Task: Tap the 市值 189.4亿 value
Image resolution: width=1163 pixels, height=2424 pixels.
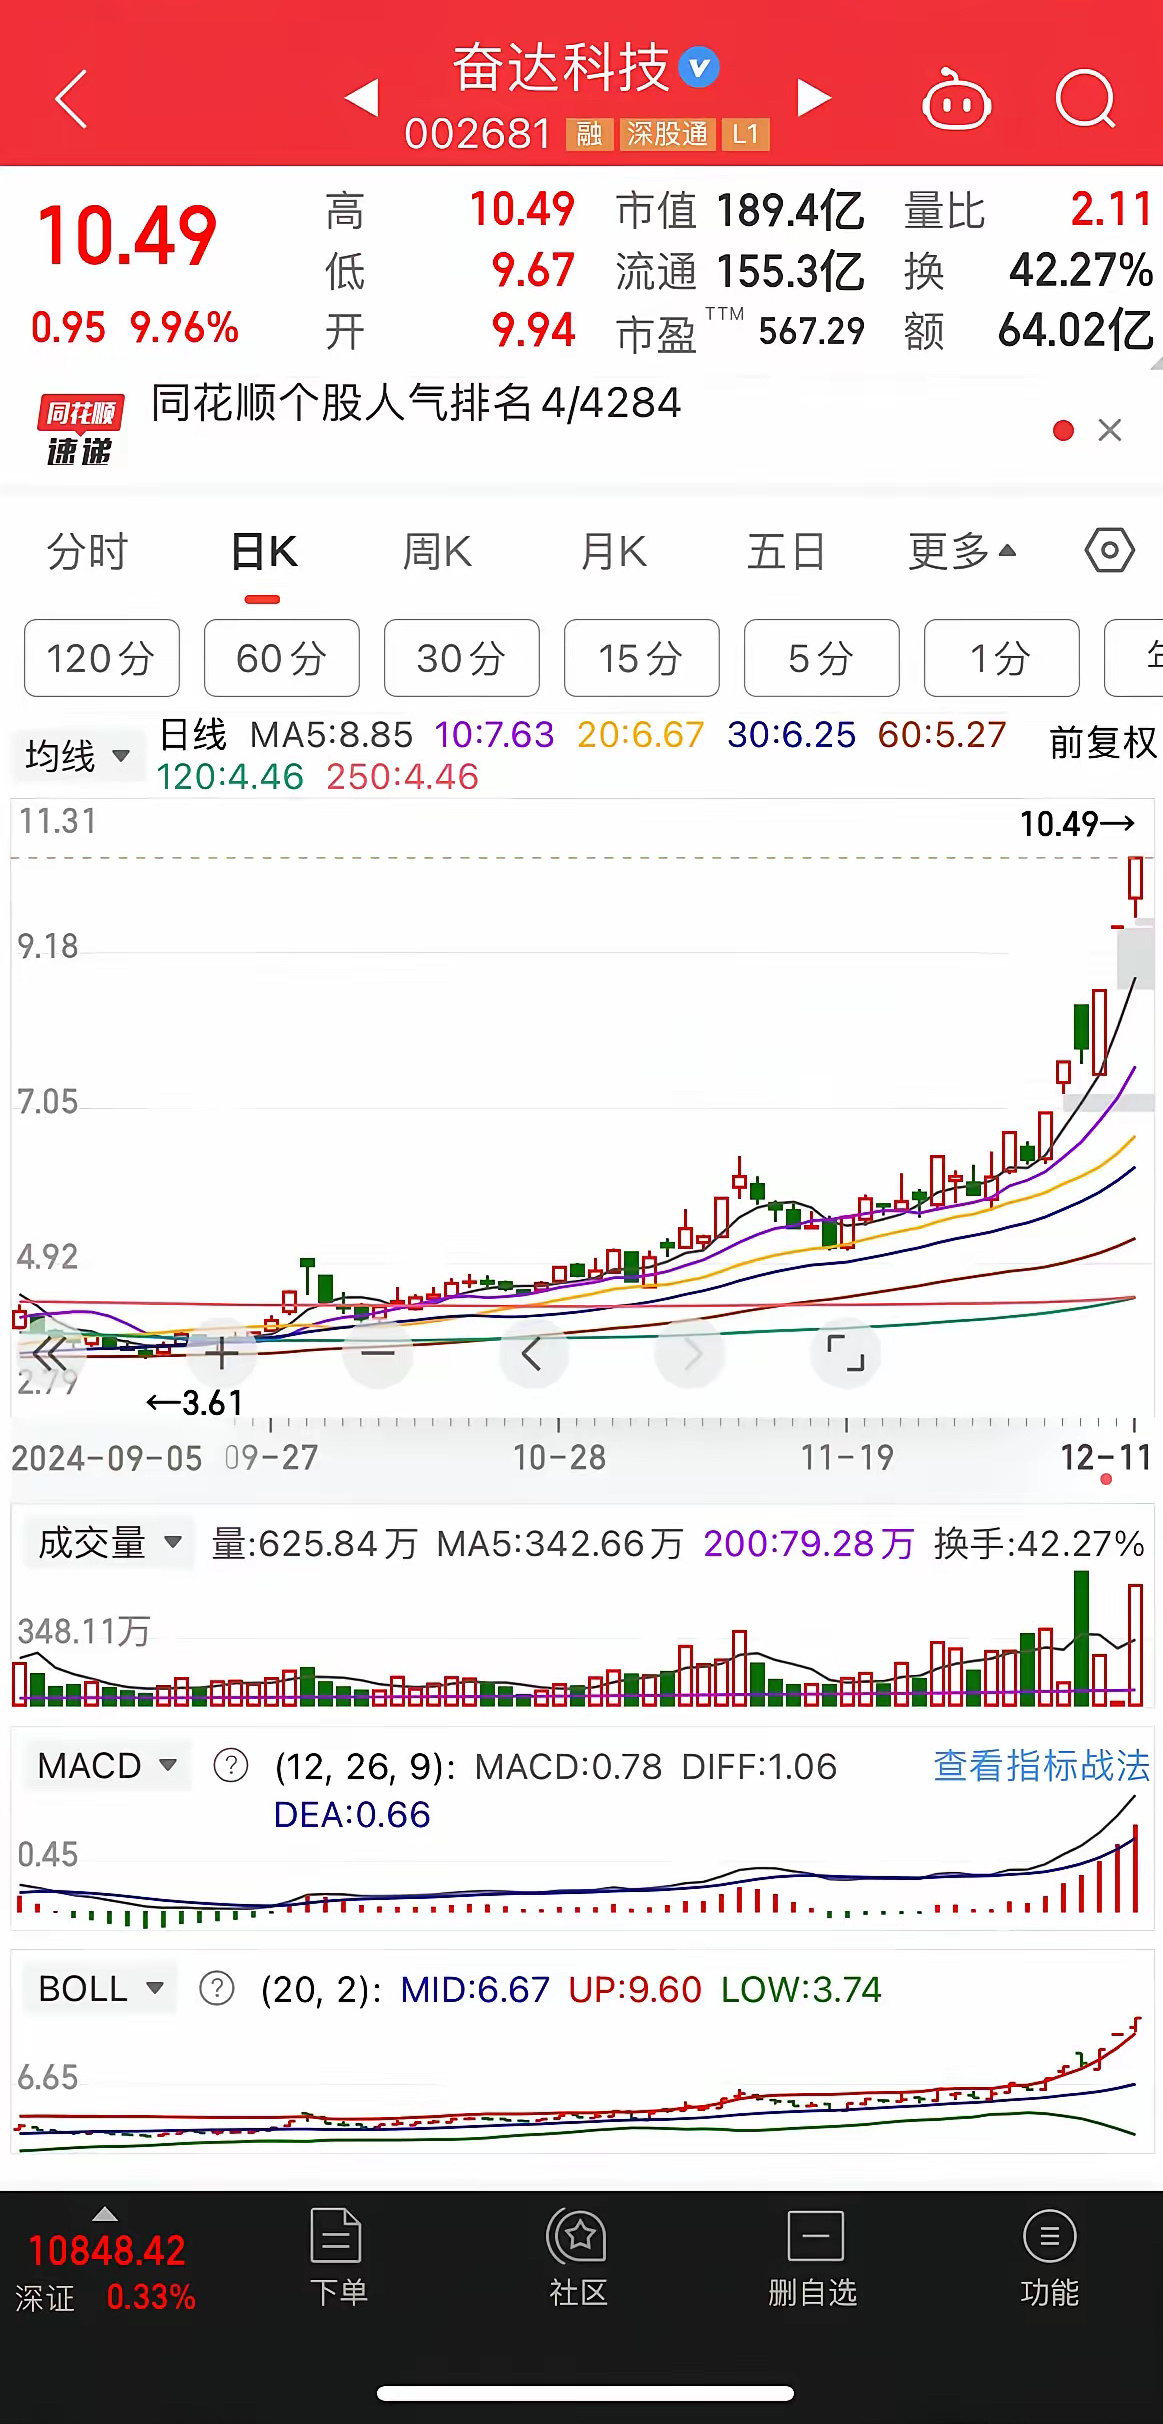Action: tap(790, 211)
